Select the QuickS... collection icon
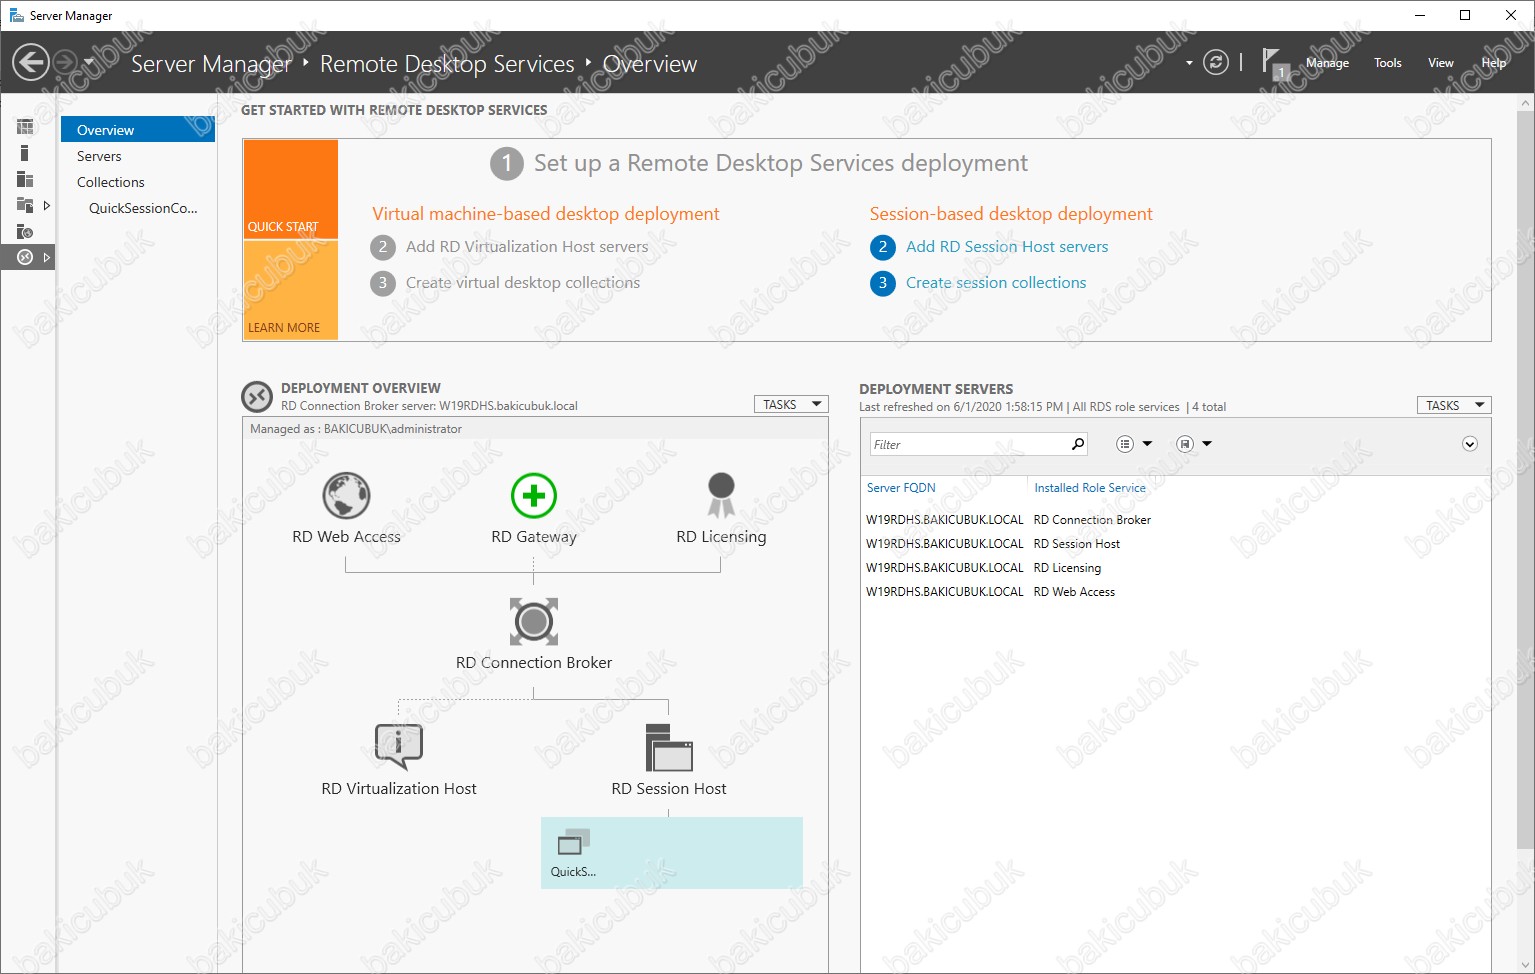 point(573,843)
